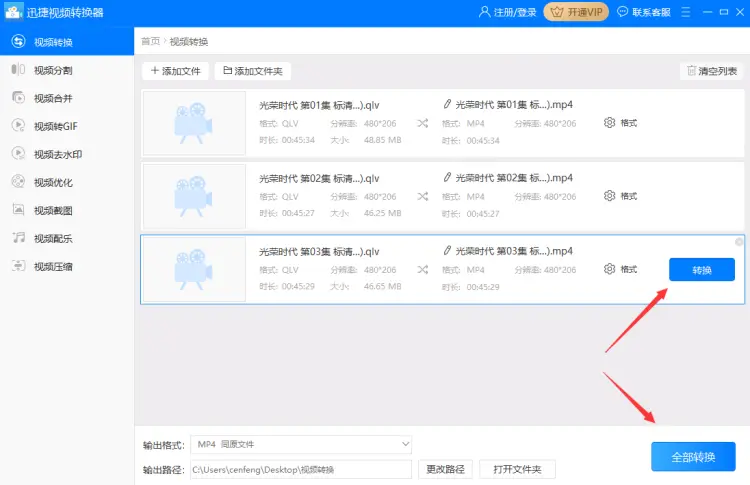This screenshot has width=750, height=485.
Task: Remove 第03集 using its small close icon
Action: 739,242
